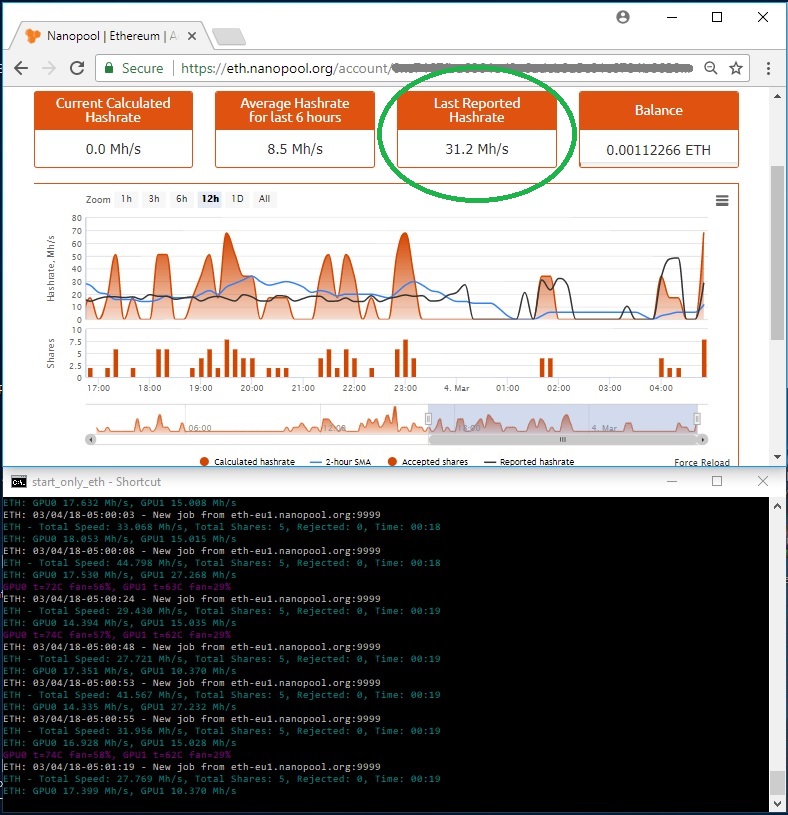Click the browser page scroll down arrow

pos(777,457)
